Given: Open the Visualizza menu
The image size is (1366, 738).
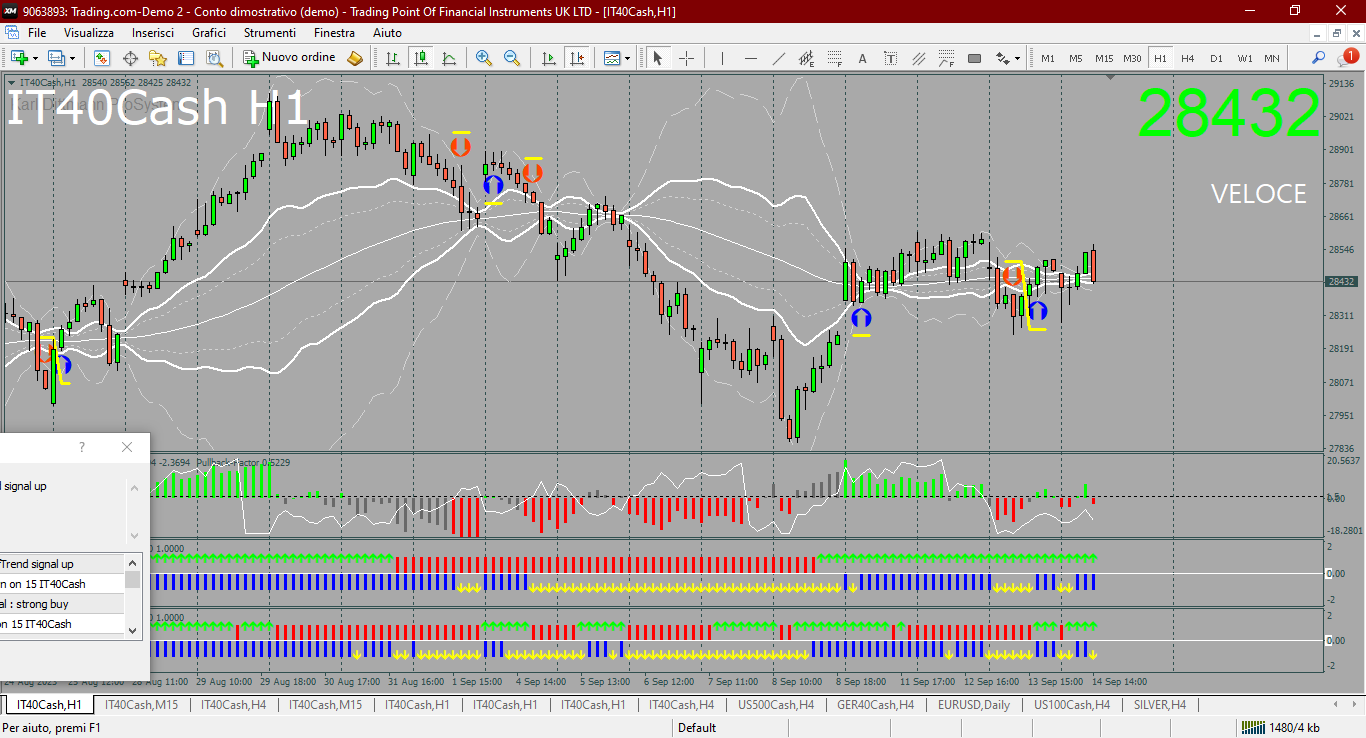Looking at the screenshot, I should [x=89, y=33].
